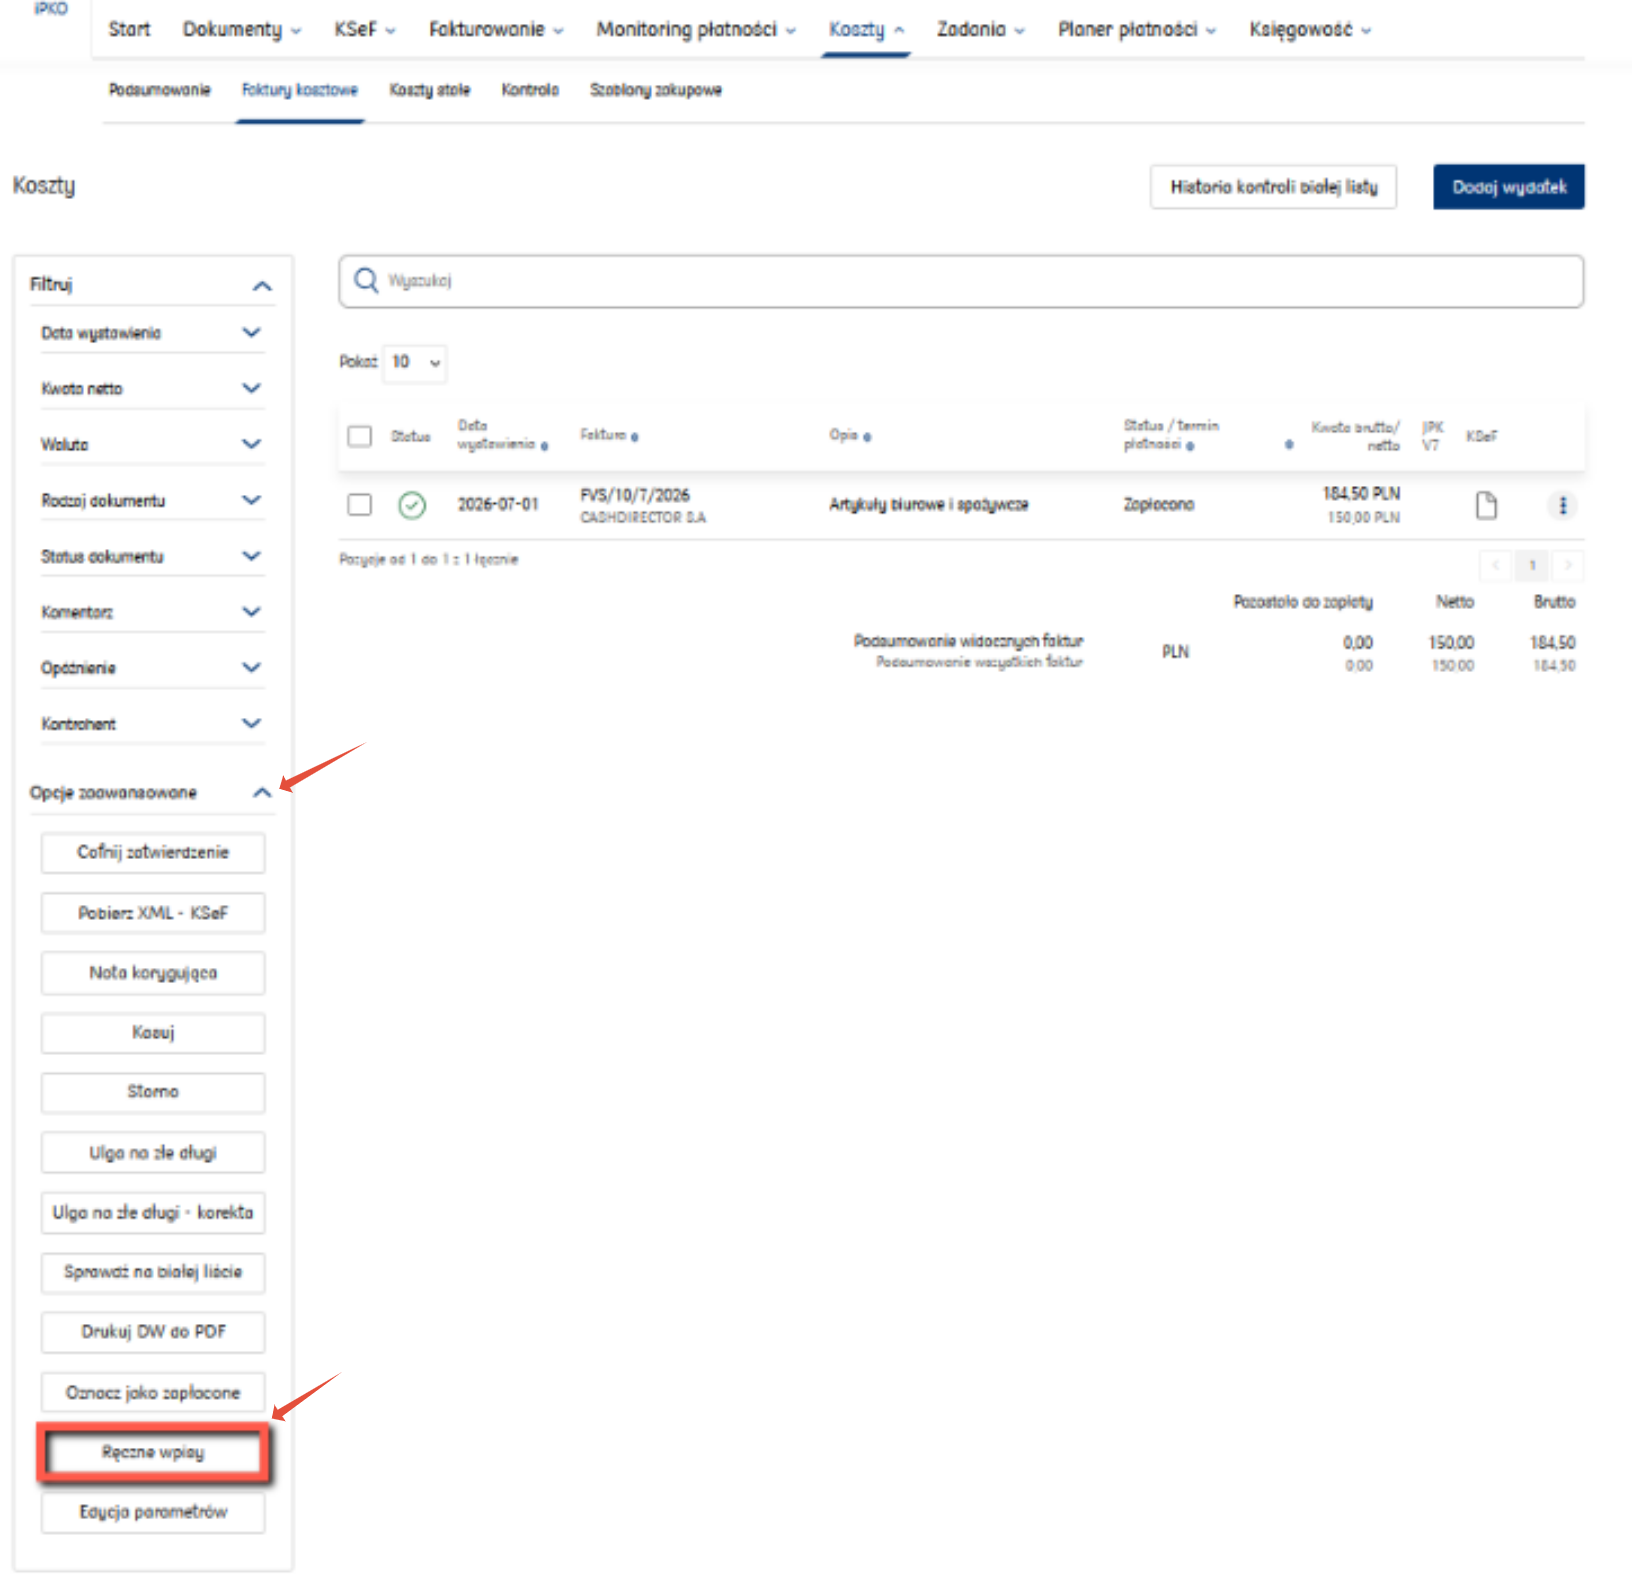This screenshot has width=1632, height=1577.
Task: Sort by Status / termin płatności column
Action: (1171, 435)
